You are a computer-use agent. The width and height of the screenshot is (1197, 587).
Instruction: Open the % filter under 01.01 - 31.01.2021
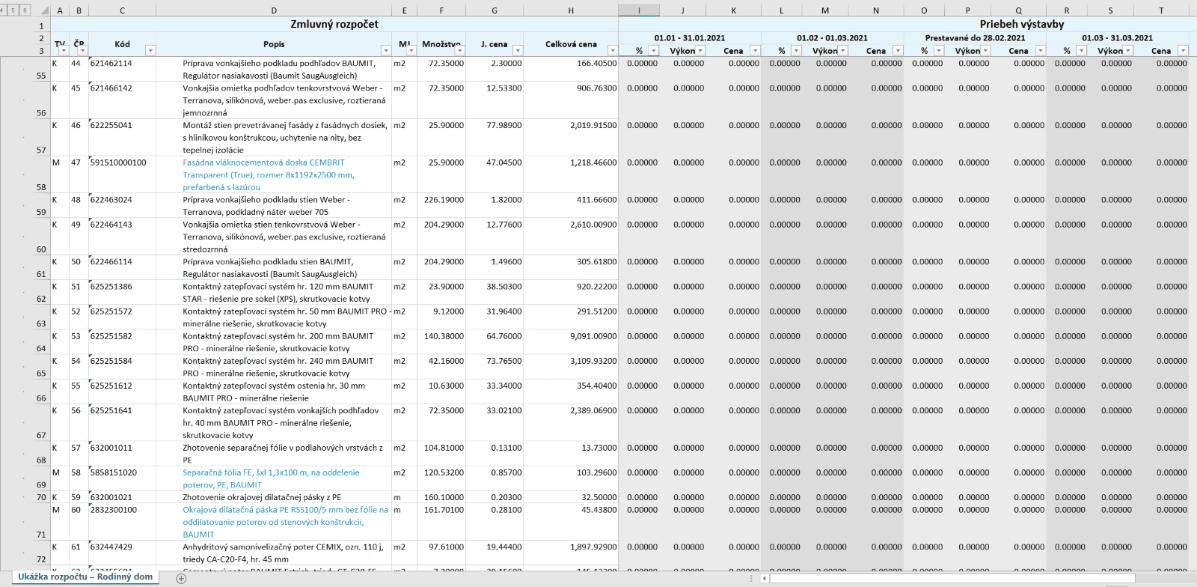click(x=653, y=50)
